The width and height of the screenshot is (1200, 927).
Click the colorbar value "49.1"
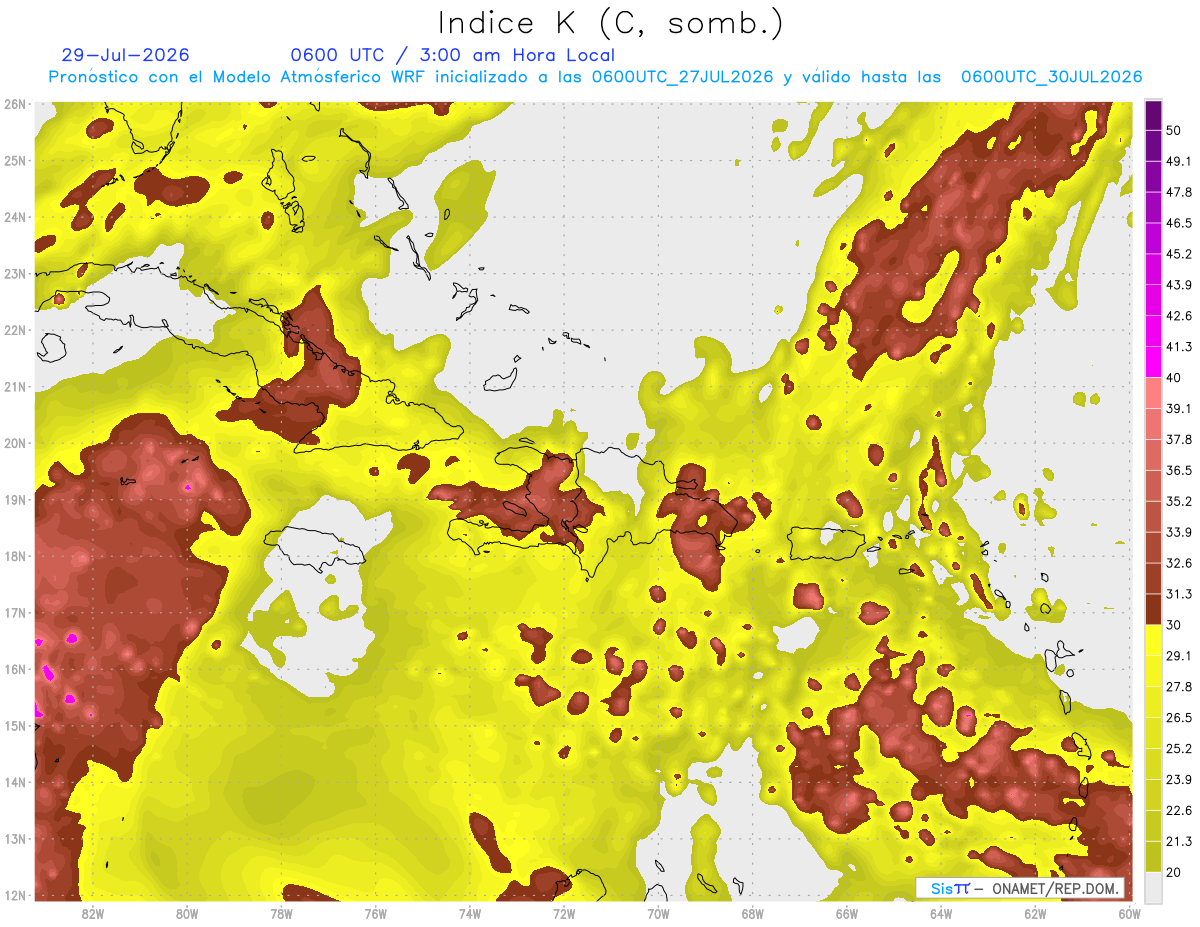(1179, 162)
